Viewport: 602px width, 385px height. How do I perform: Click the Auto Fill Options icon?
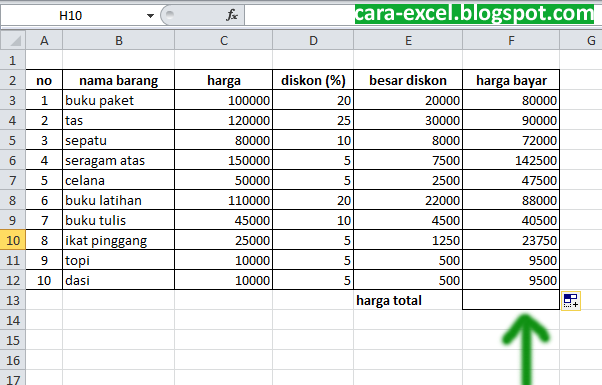571,301
